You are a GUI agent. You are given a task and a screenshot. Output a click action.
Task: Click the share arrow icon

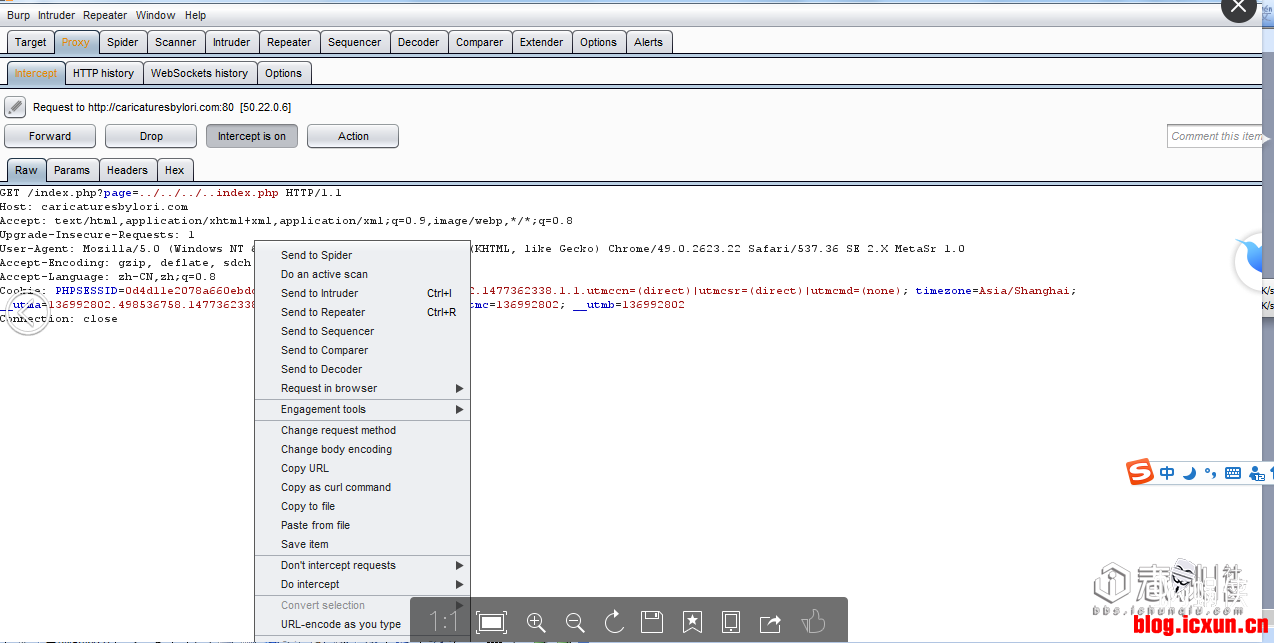point(770,622)
